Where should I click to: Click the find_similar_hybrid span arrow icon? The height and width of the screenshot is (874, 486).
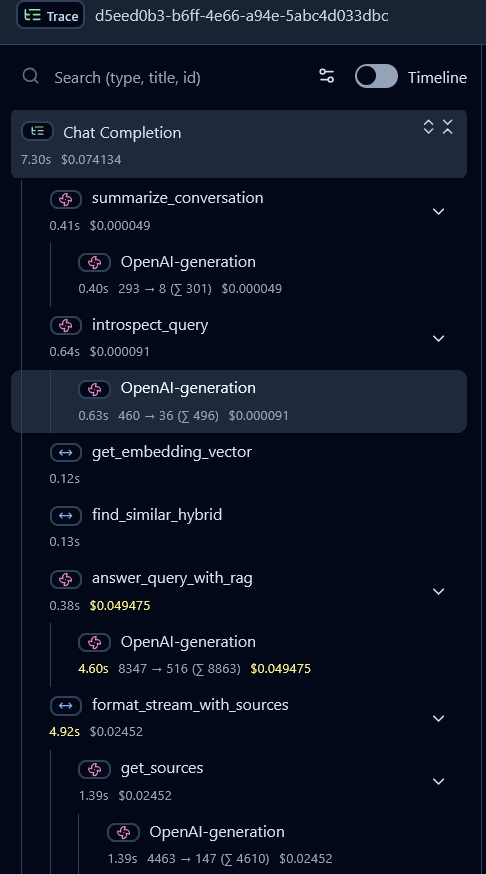pyautogui.click(x=66, y=516)
